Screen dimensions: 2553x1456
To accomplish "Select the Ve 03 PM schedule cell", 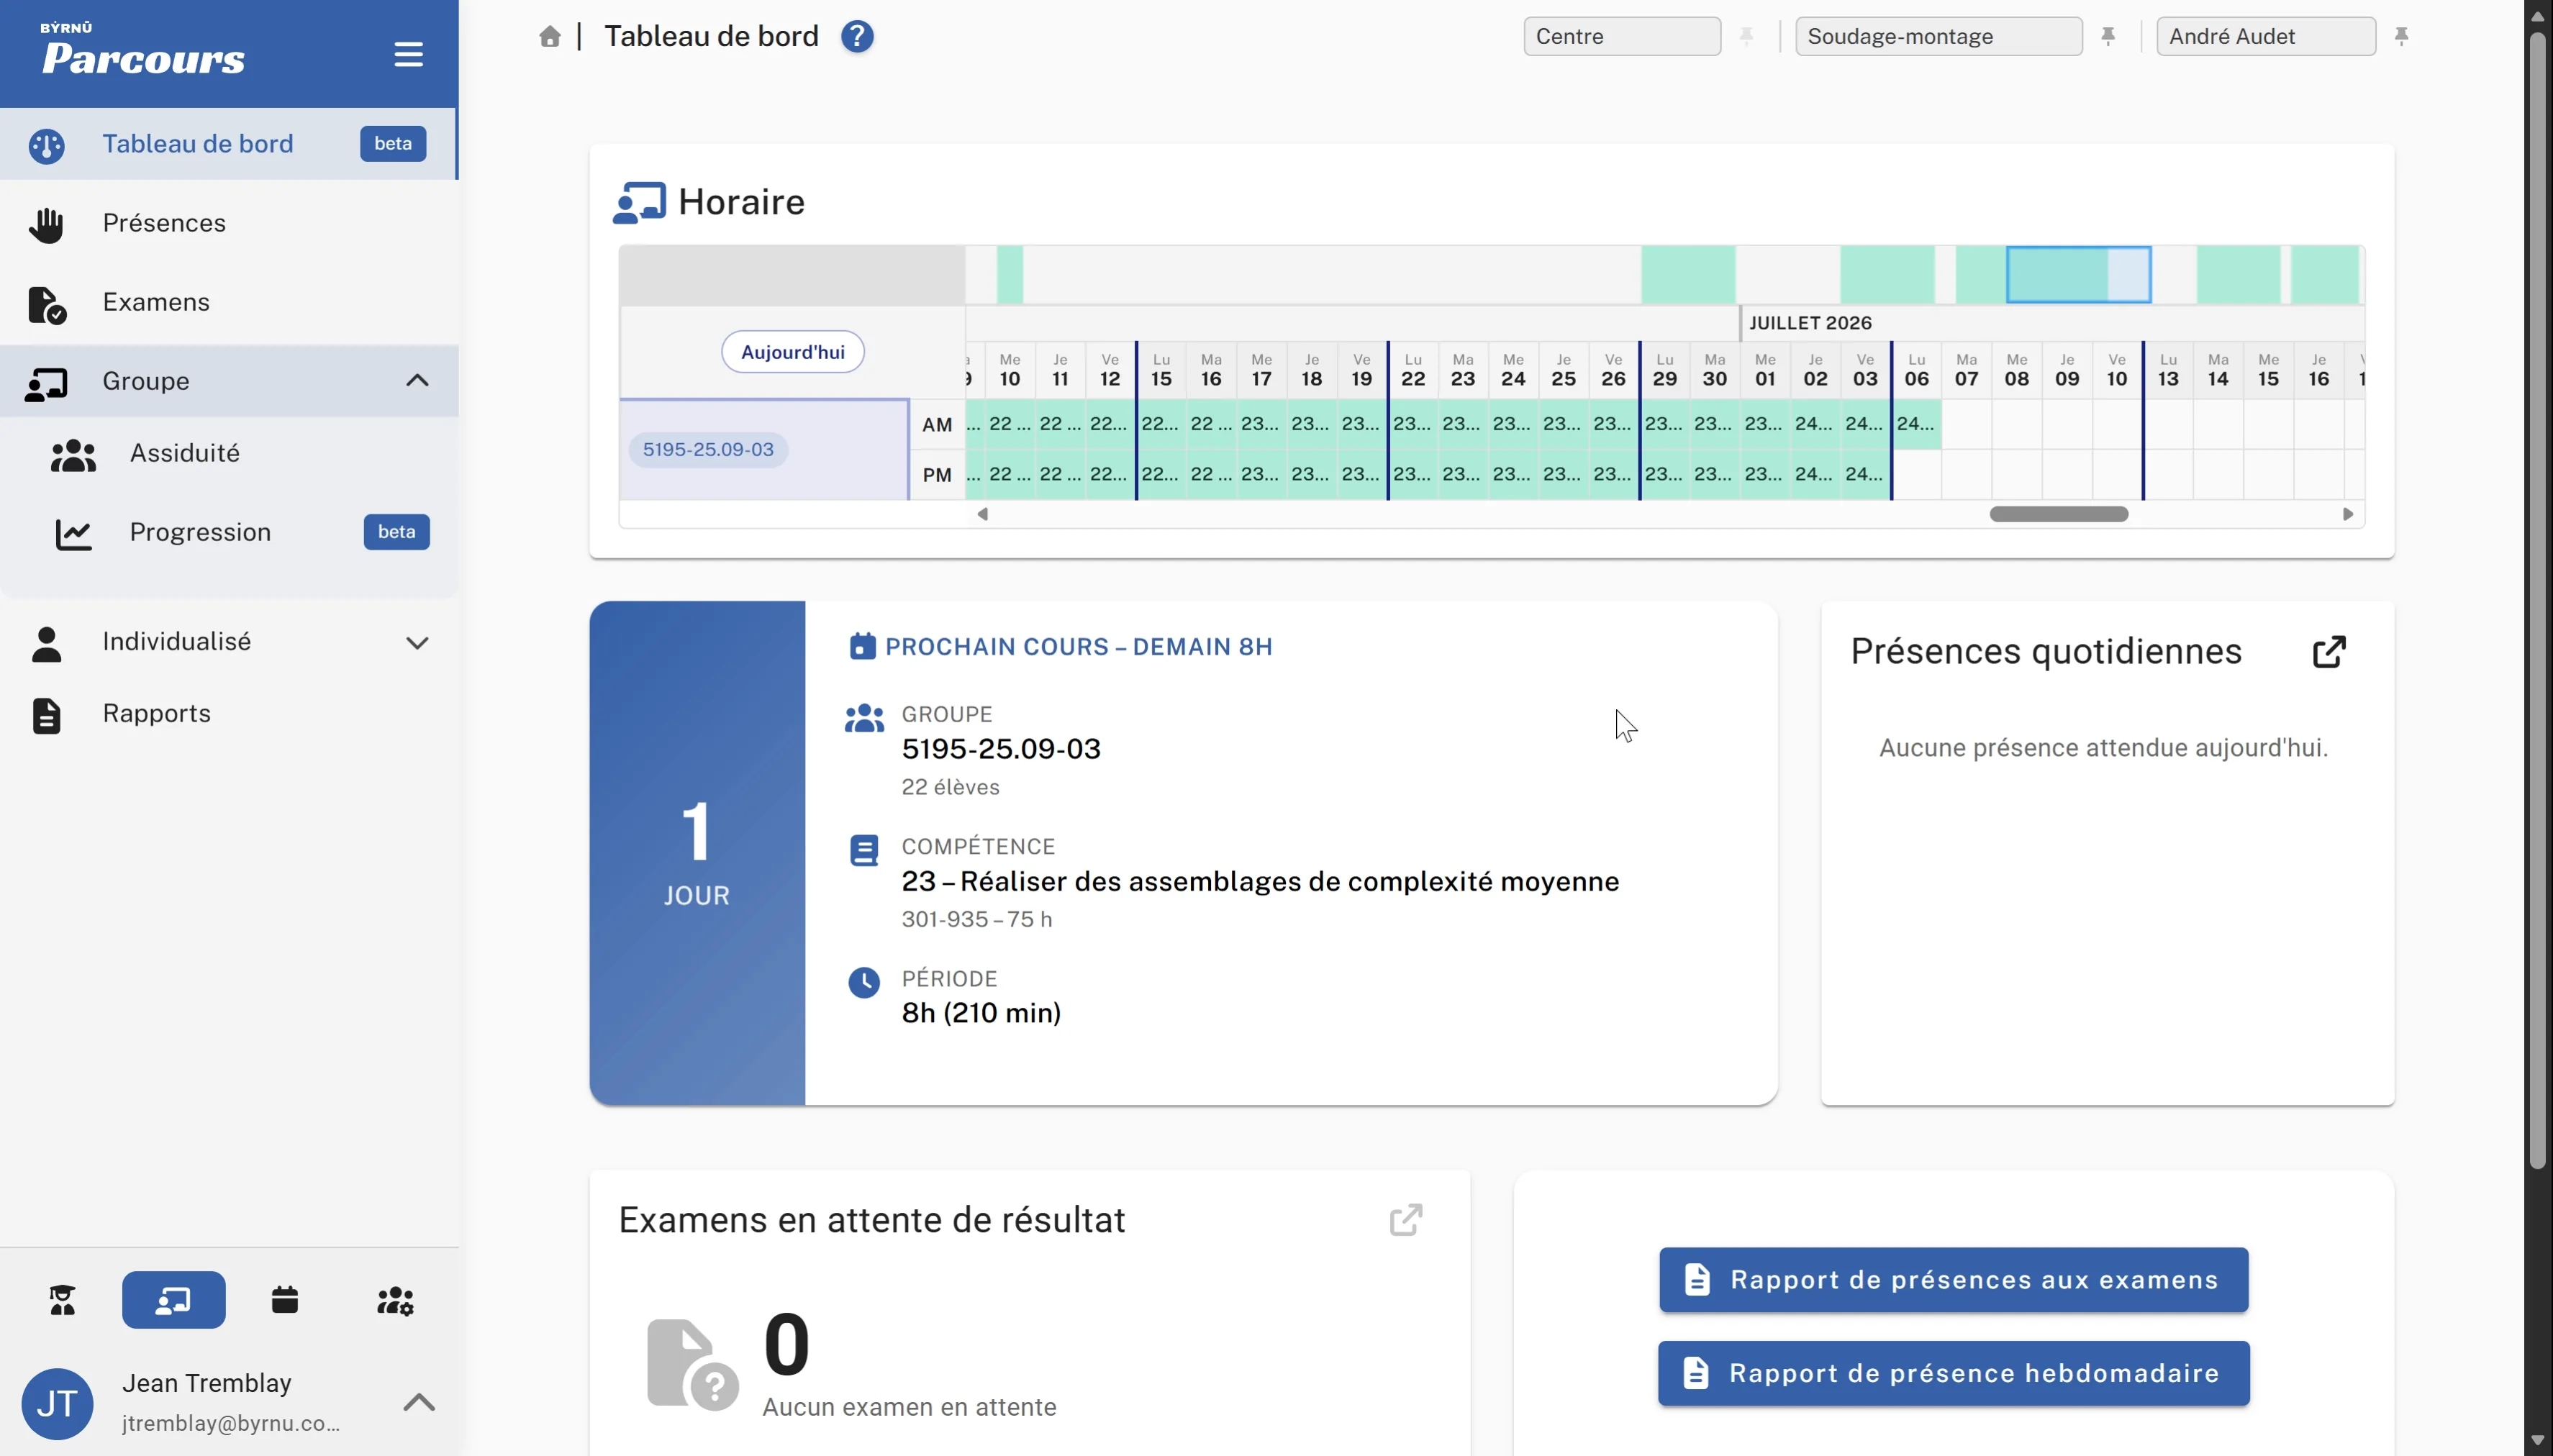I will (1865, 474).
